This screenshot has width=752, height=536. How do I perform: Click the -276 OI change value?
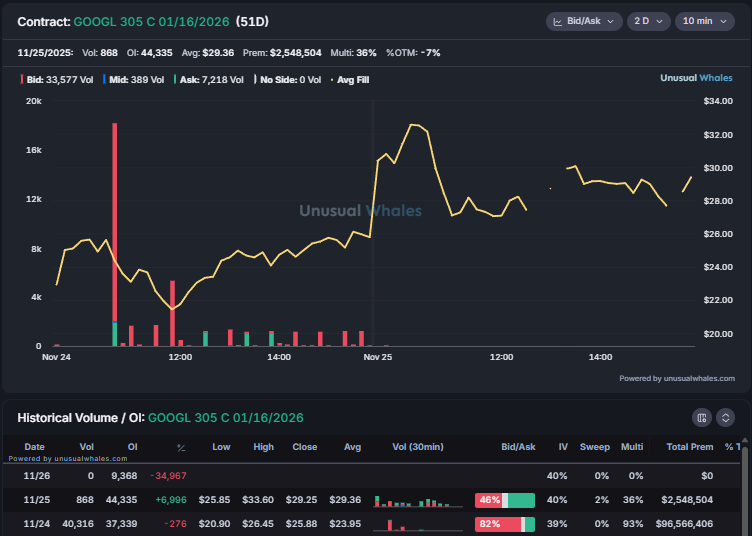click(x=175, y=524)
